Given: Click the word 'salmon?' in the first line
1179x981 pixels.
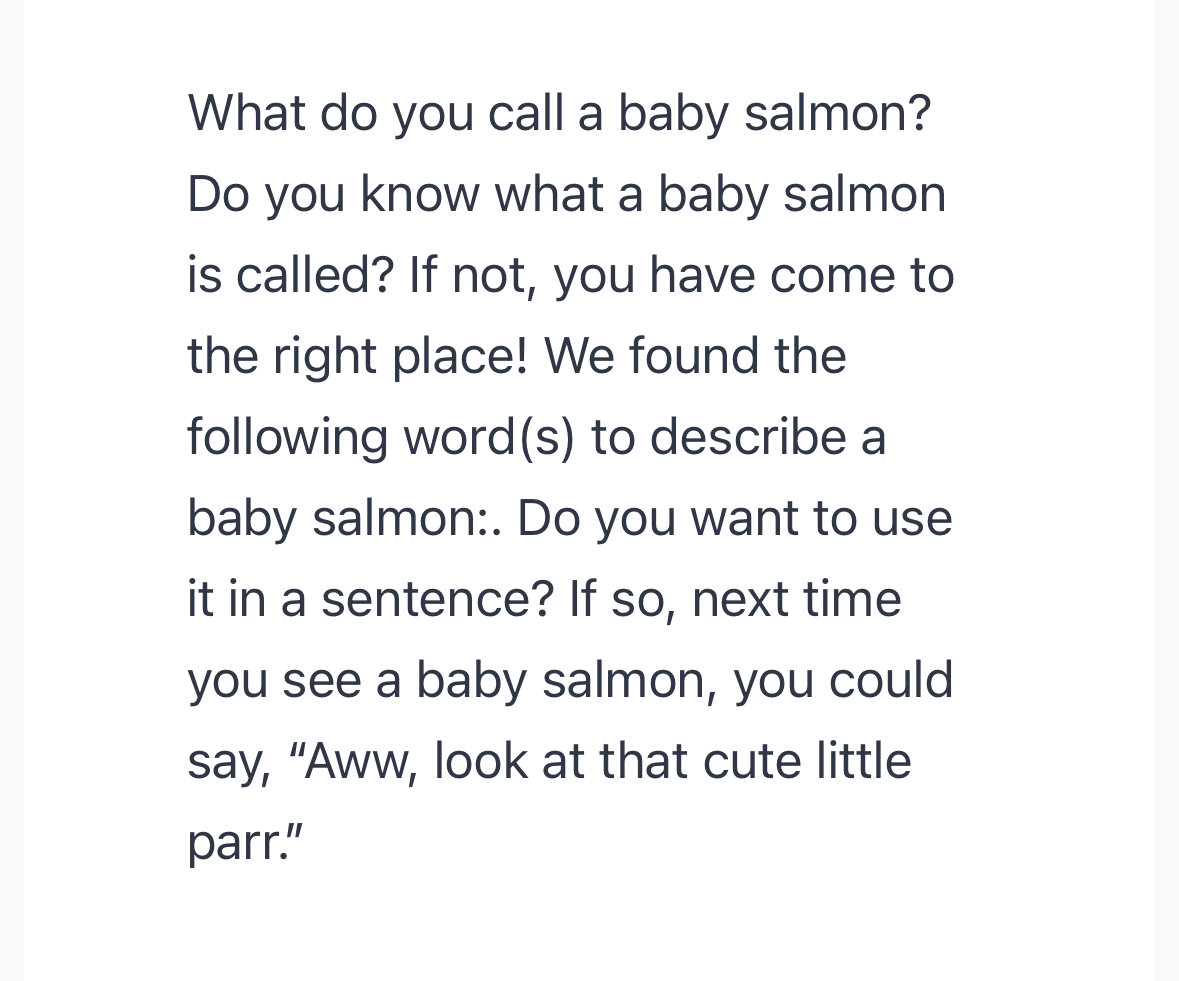Looking at the screenshot, I should tap(838, 113).
